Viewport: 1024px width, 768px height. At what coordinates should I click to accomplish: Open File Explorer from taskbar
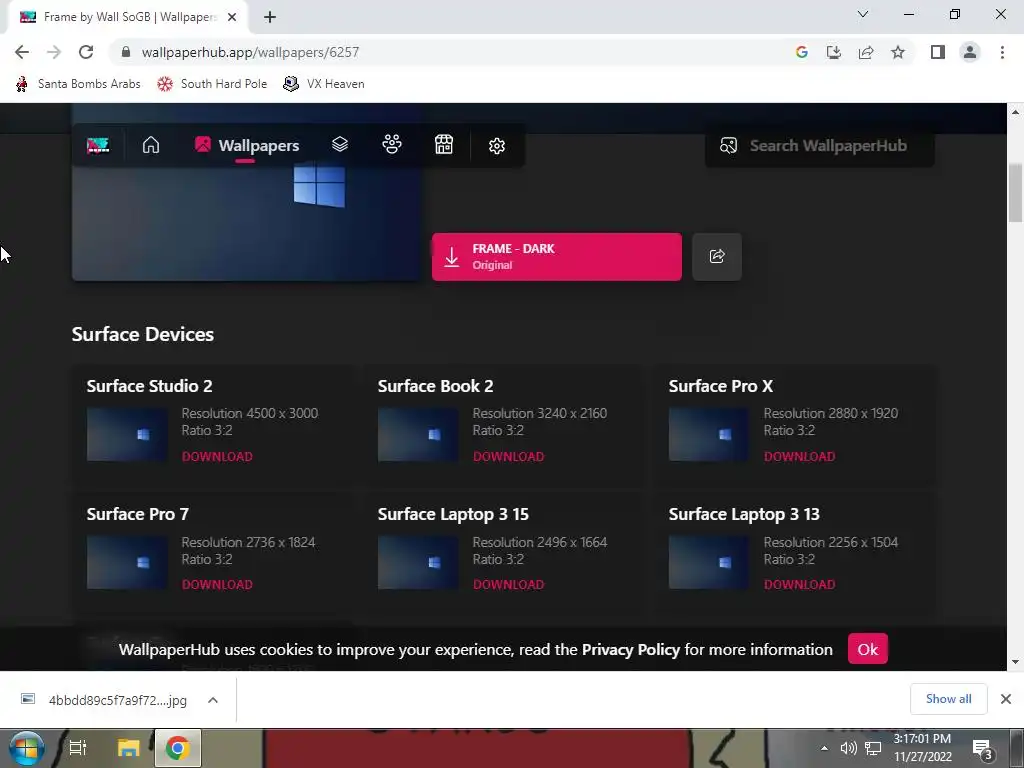(x=128, y=748)
